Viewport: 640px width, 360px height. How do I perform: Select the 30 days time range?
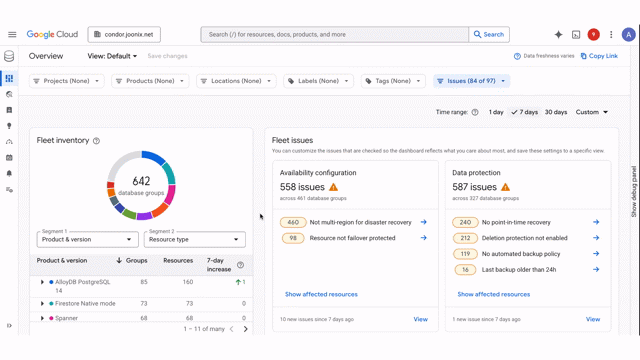tap(556, 112)
